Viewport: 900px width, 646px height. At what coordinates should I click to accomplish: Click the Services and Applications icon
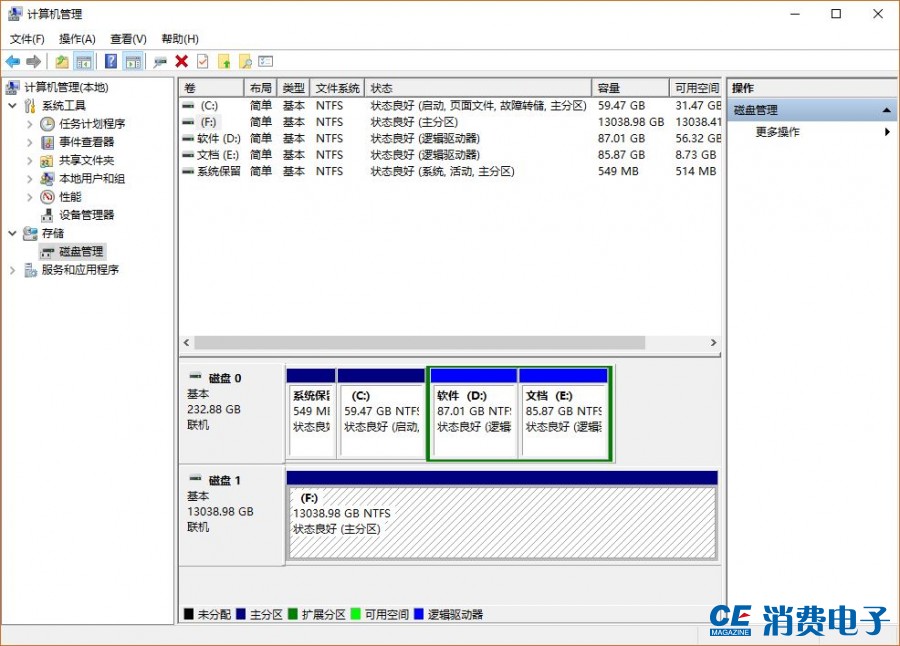tap(30, 270)
